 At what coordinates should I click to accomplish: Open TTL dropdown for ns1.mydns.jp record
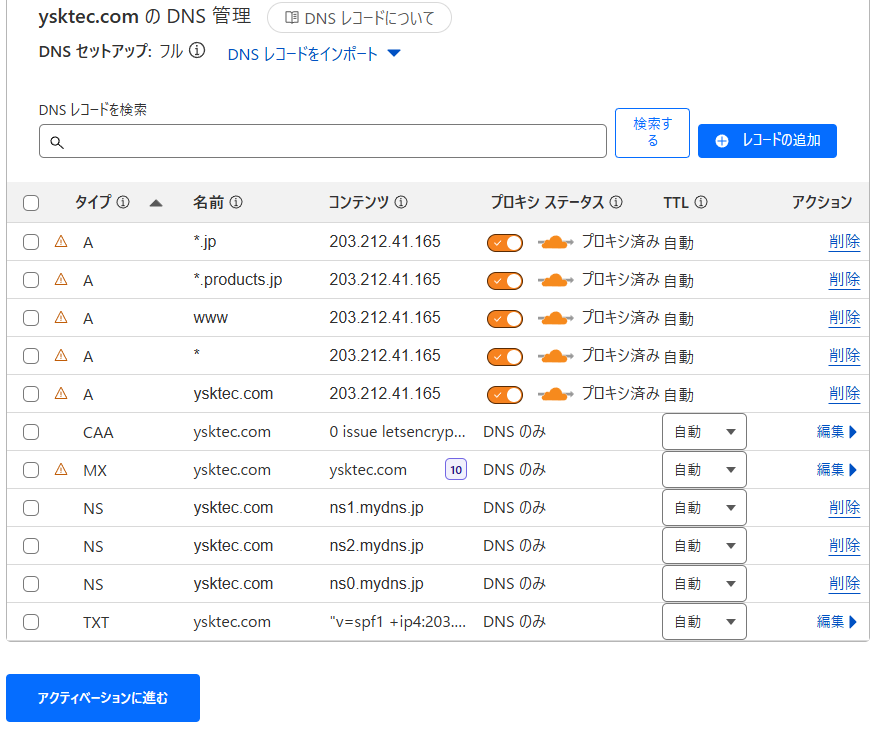coord(704,508)
